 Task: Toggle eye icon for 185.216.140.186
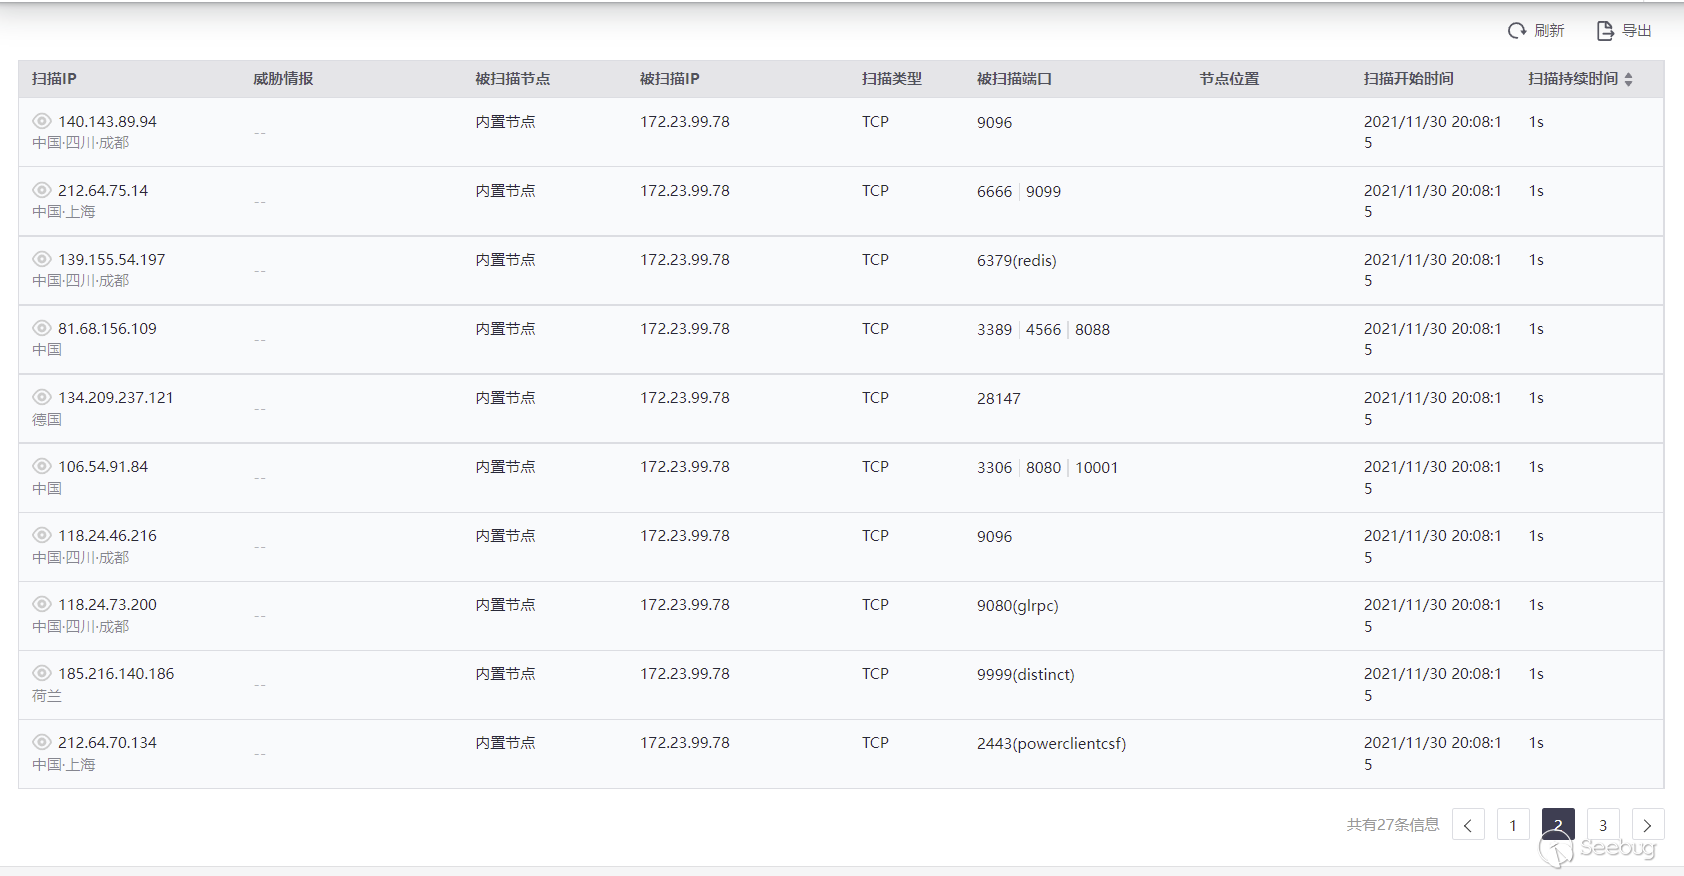pyautogui.click(x=42, y=673)
